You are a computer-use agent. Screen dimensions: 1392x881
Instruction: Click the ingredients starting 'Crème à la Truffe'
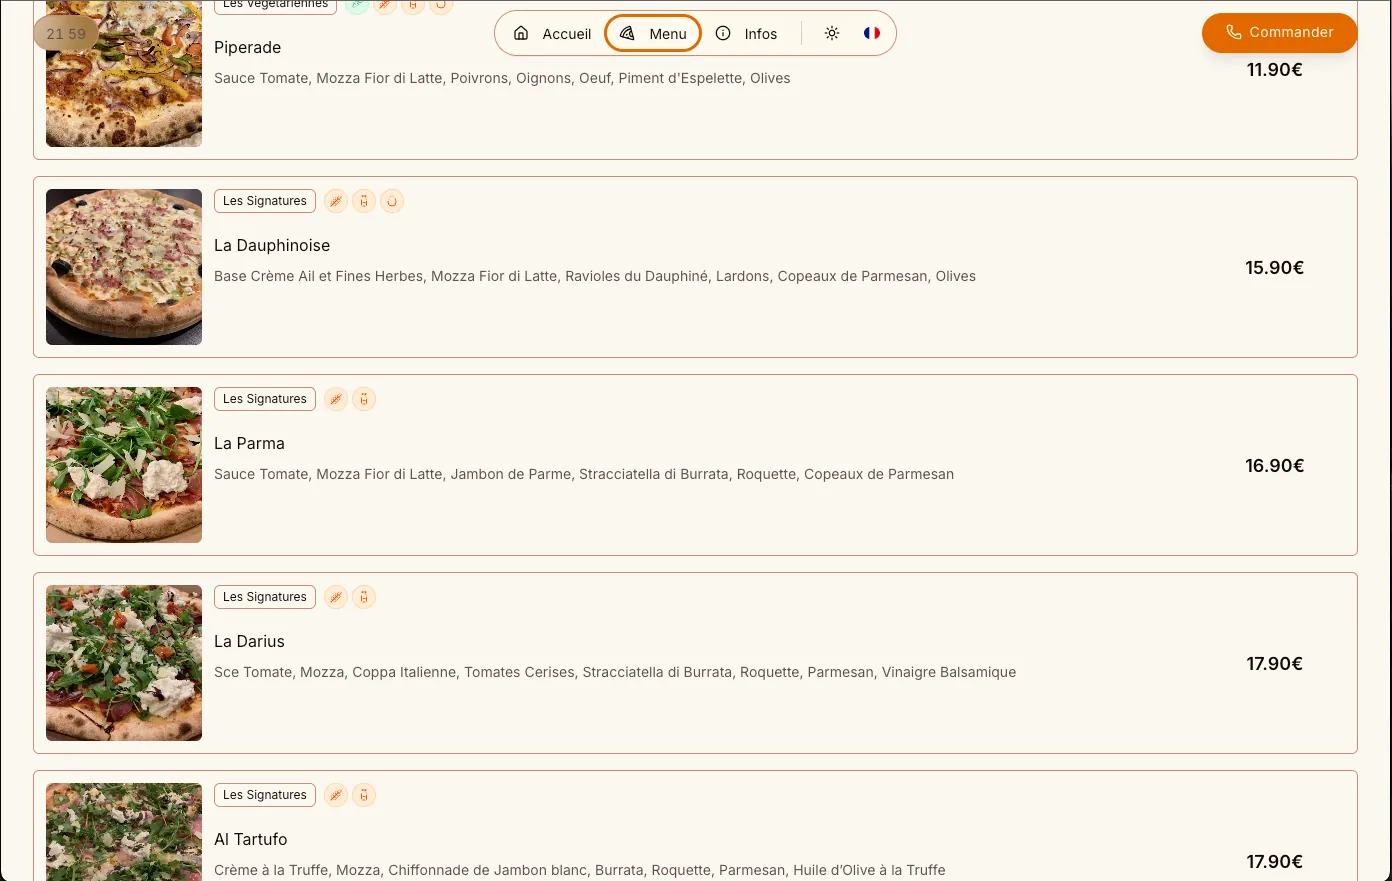580,870
